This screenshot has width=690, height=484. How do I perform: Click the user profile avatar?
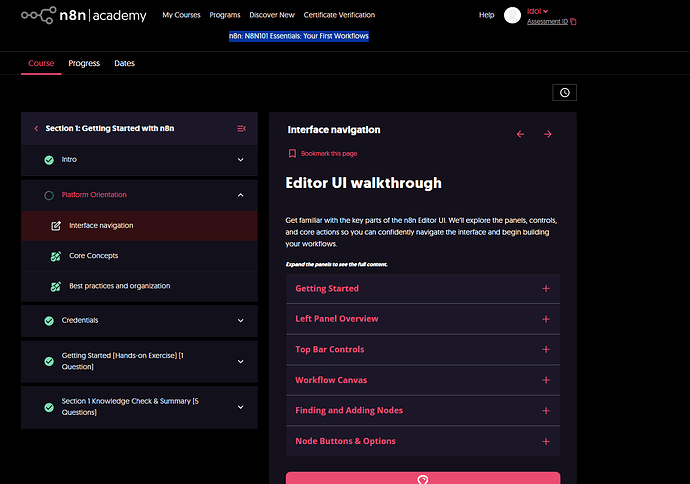(x=512, y=15)
